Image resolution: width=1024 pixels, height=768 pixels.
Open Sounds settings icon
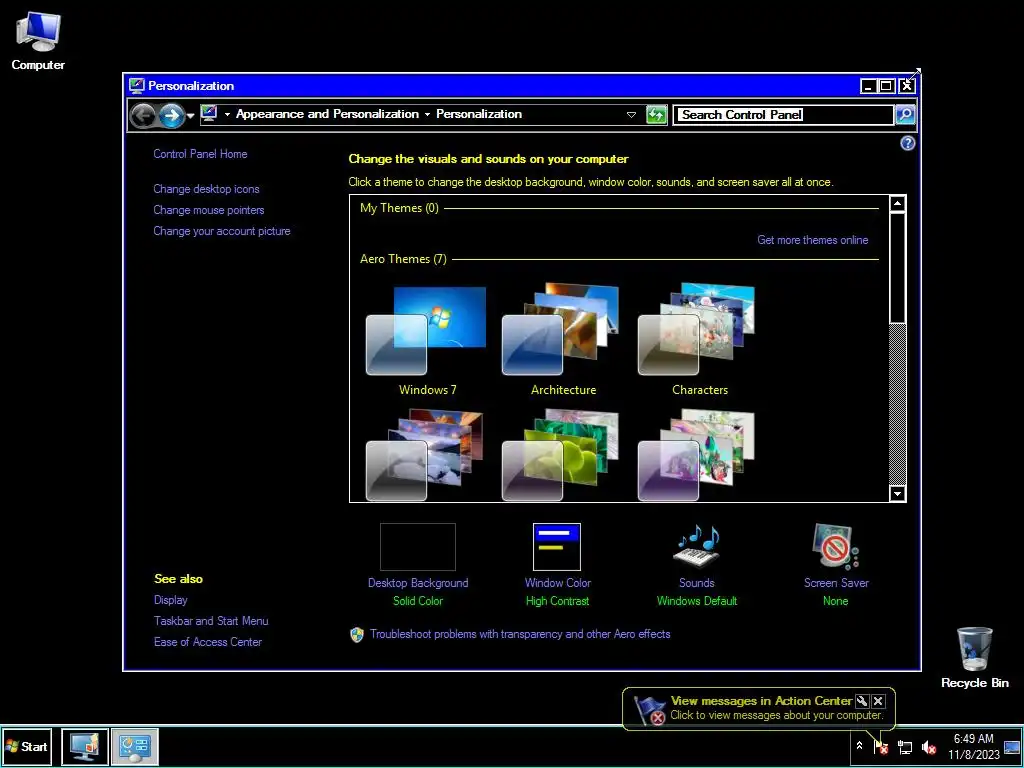[696, 547]
